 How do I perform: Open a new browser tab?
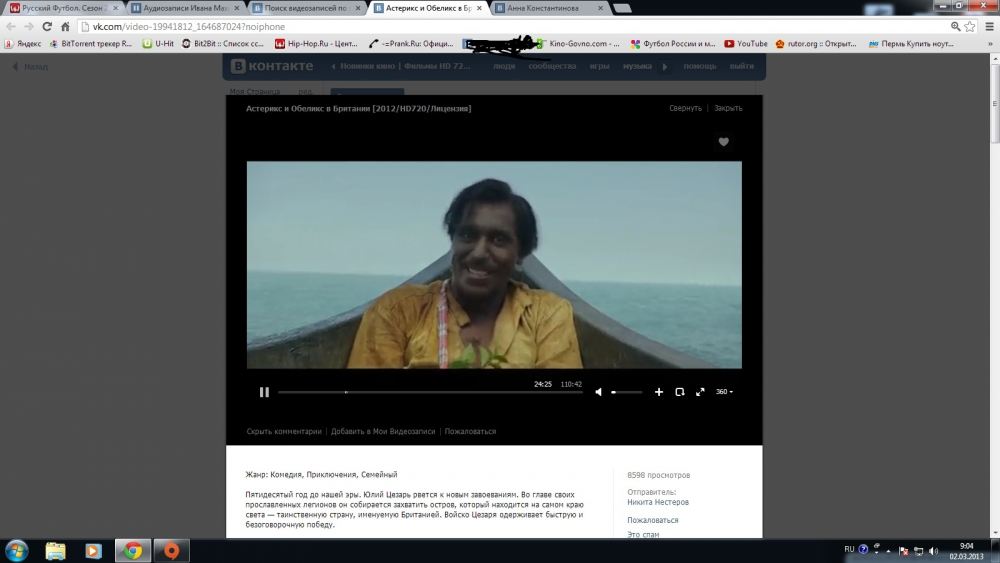[x=622, y=8]
